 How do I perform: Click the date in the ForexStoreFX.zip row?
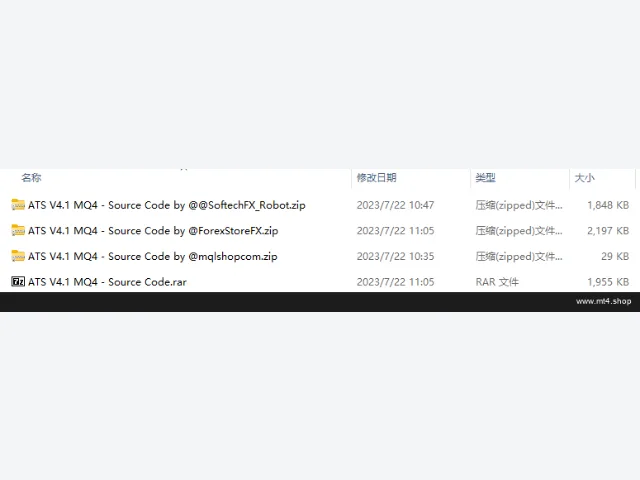click(395, 231)
